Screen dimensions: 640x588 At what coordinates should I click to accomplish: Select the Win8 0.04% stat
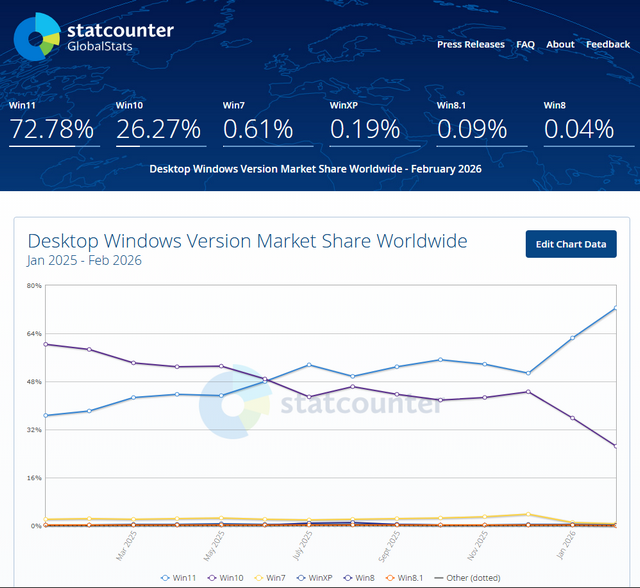click(589, 123)
